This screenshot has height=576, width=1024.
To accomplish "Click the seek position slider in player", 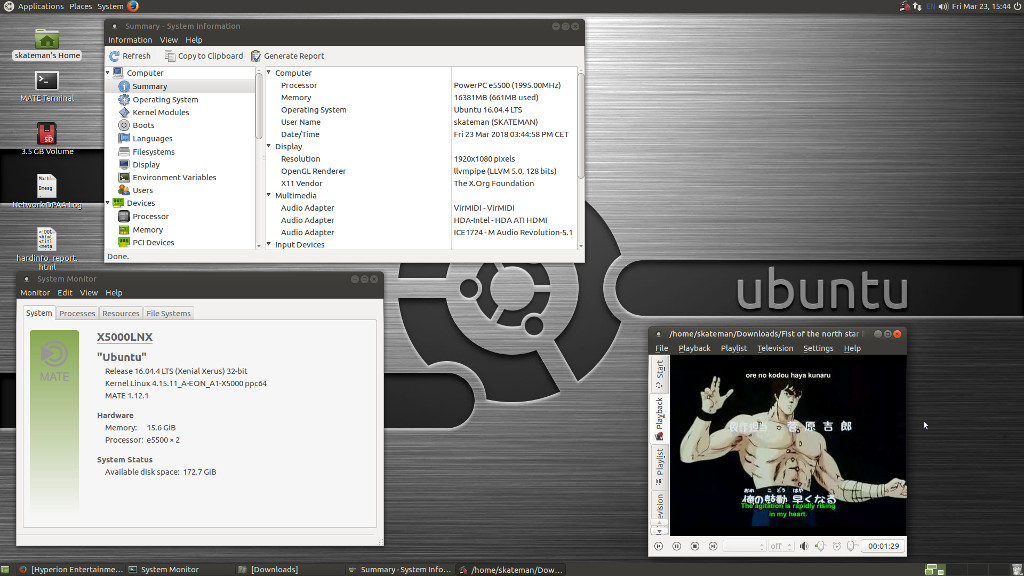I will click(852, 546).
